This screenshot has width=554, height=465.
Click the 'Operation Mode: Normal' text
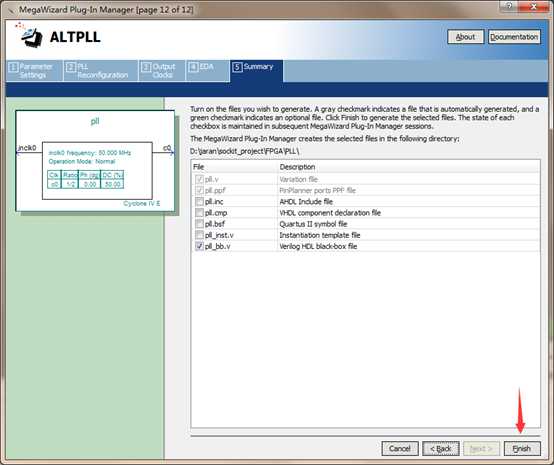pyautogui.click(x=82, y=161)
